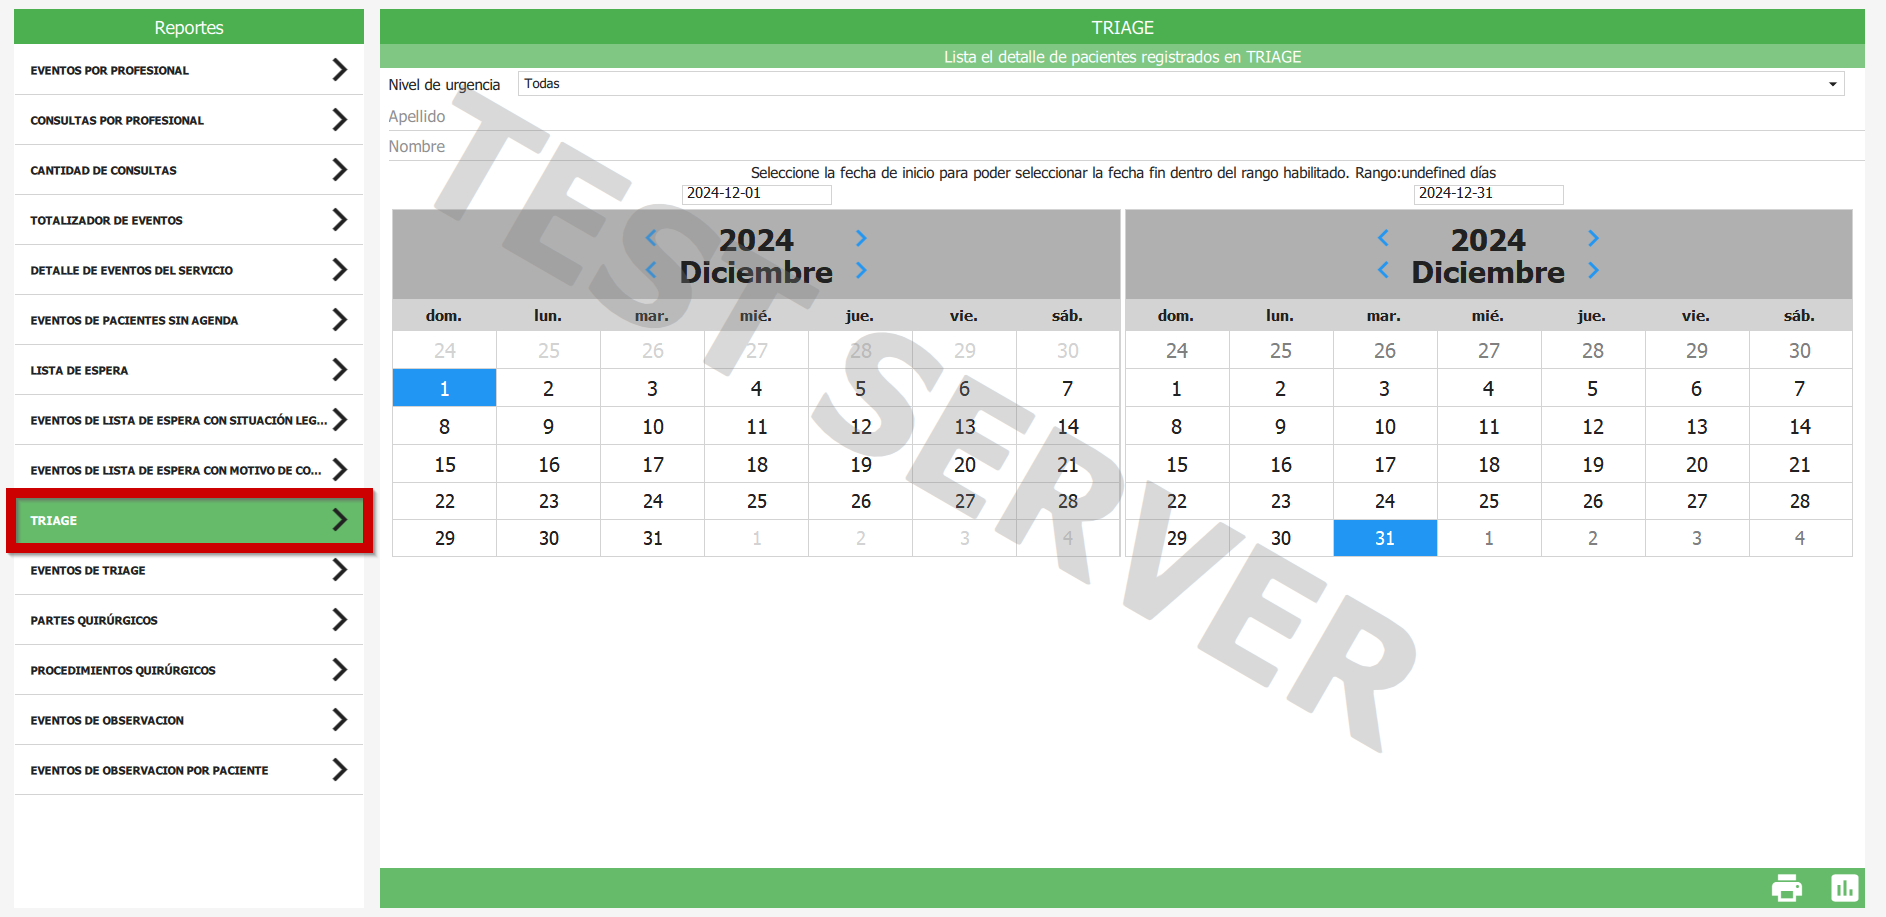
Task: Go to next year in start calendar
Action: pyautogui.click(x=861, y=238)
